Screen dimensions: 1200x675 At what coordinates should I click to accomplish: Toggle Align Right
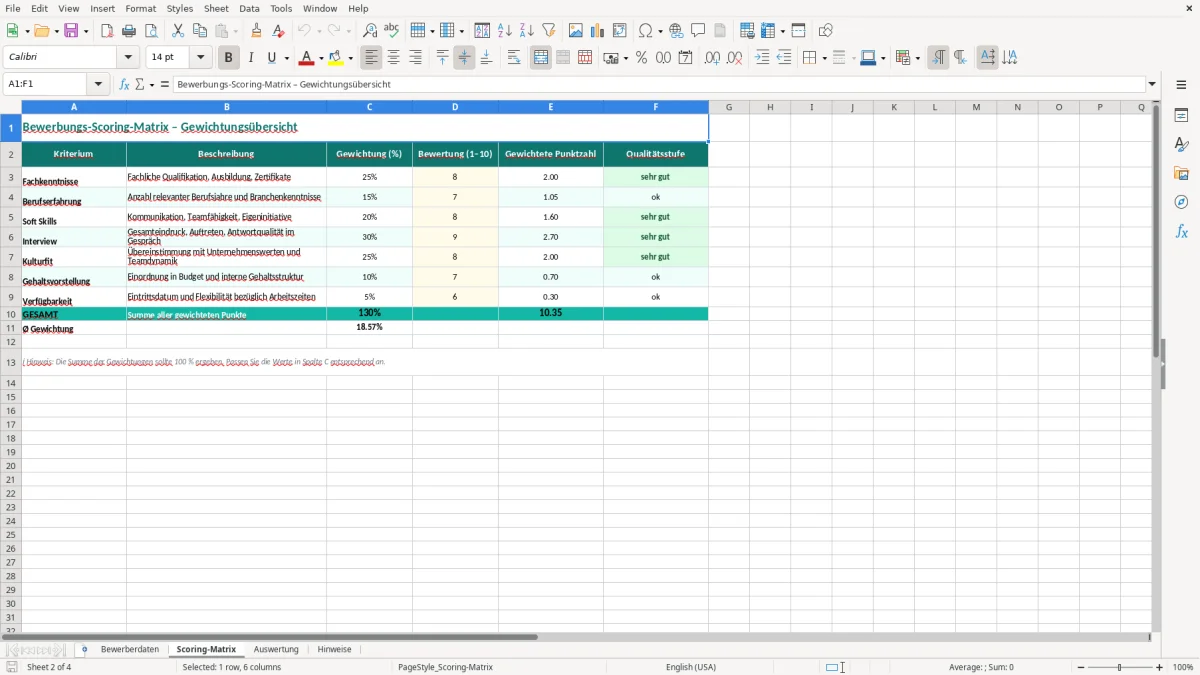[x=416, y=58]
